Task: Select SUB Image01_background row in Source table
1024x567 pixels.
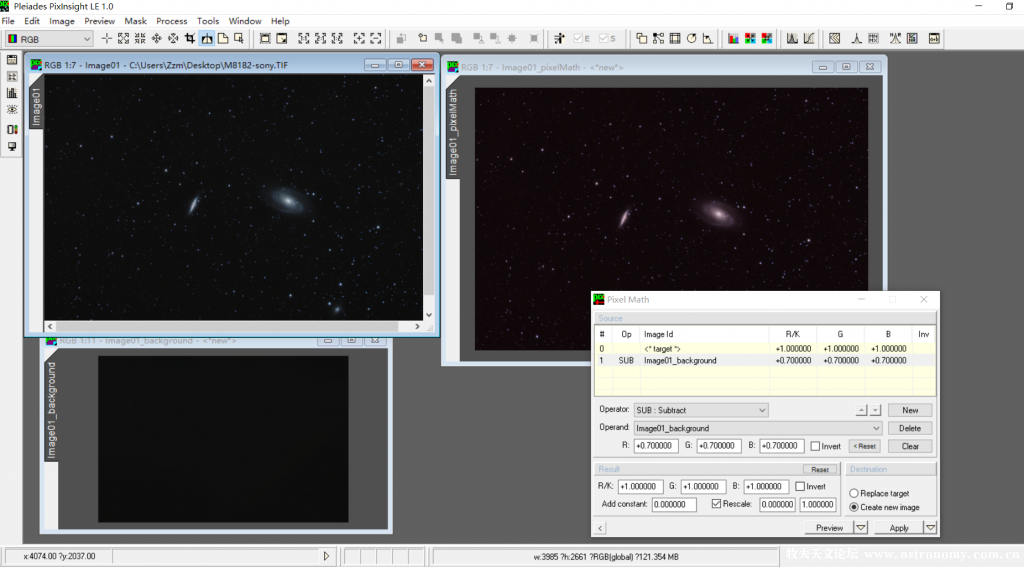Action: [x=765, y=361]
